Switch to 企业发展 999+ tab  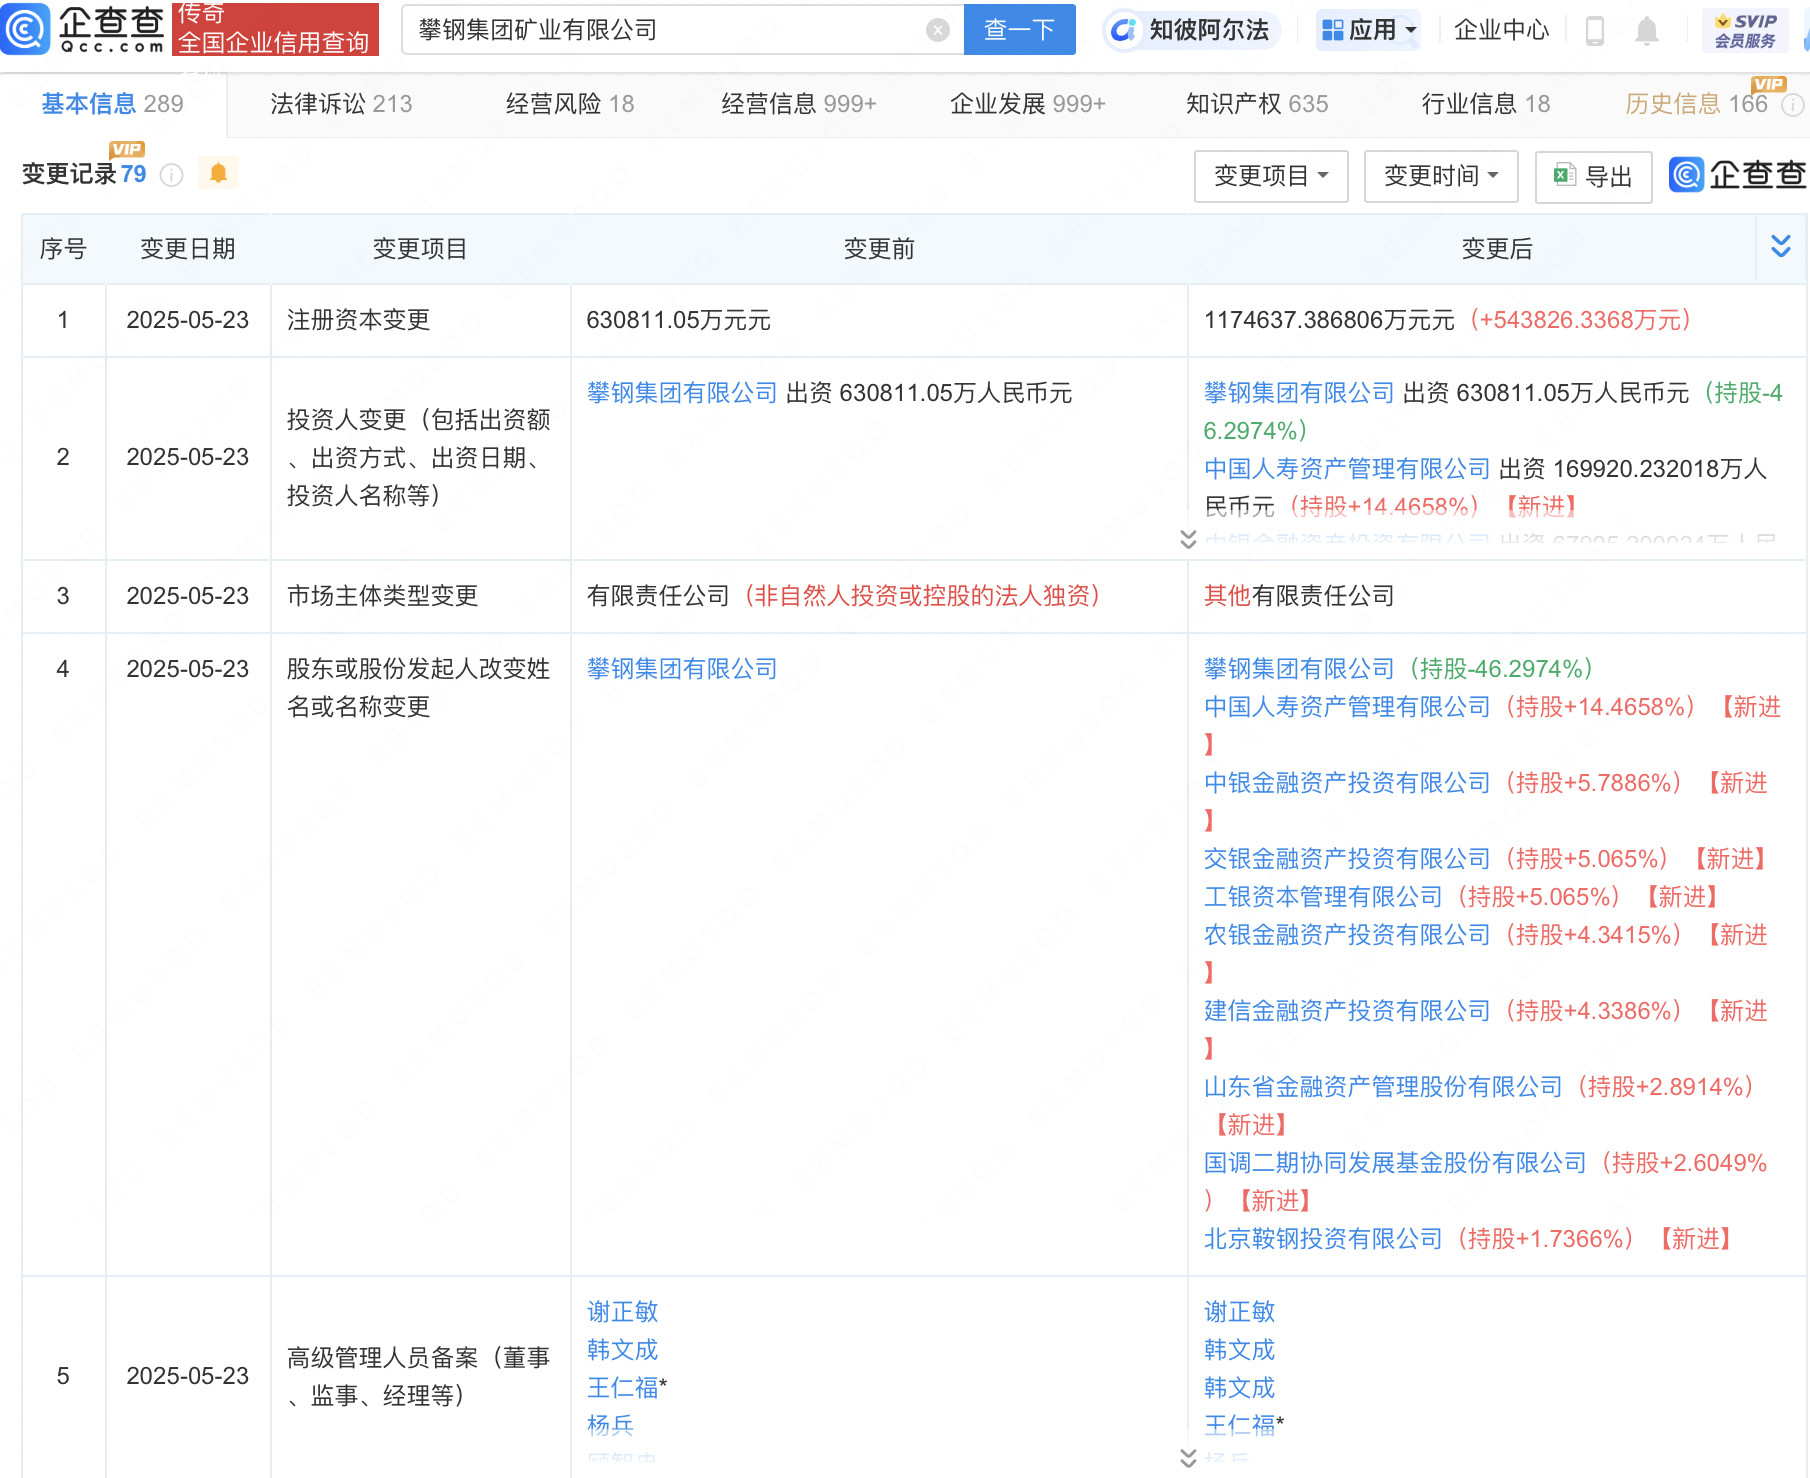[1028, 104]
